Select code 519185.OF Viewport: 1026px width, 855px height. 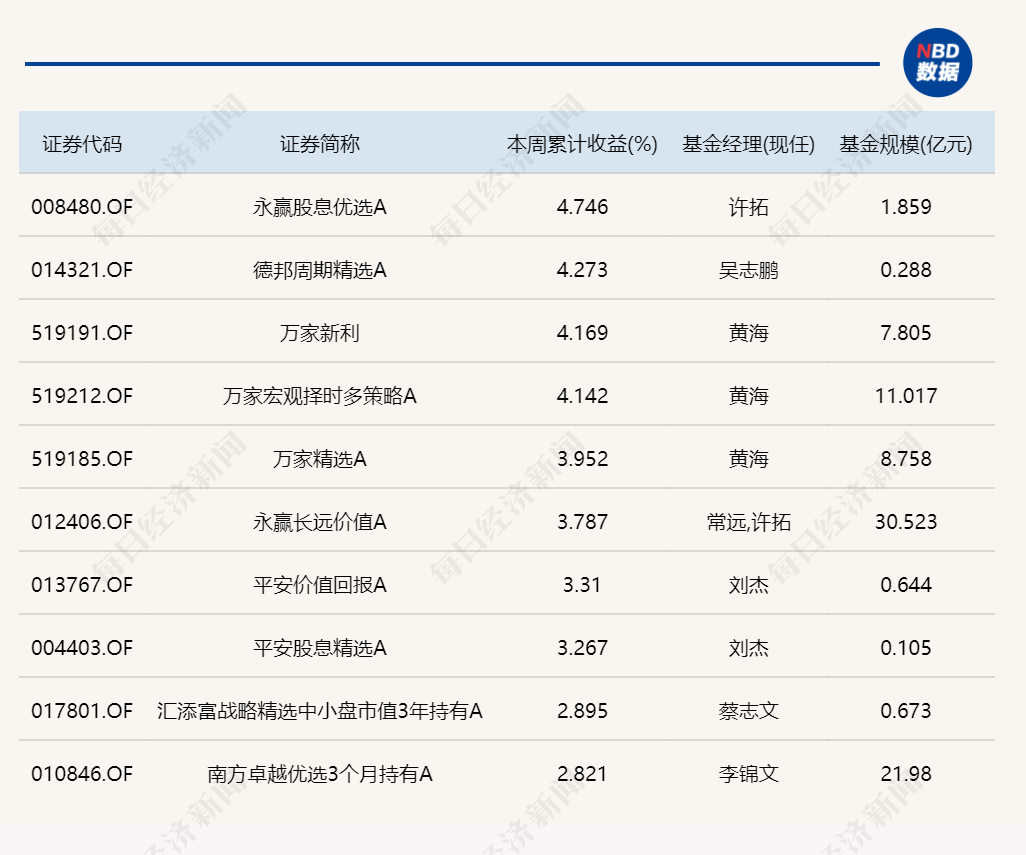tap(82, 459)
